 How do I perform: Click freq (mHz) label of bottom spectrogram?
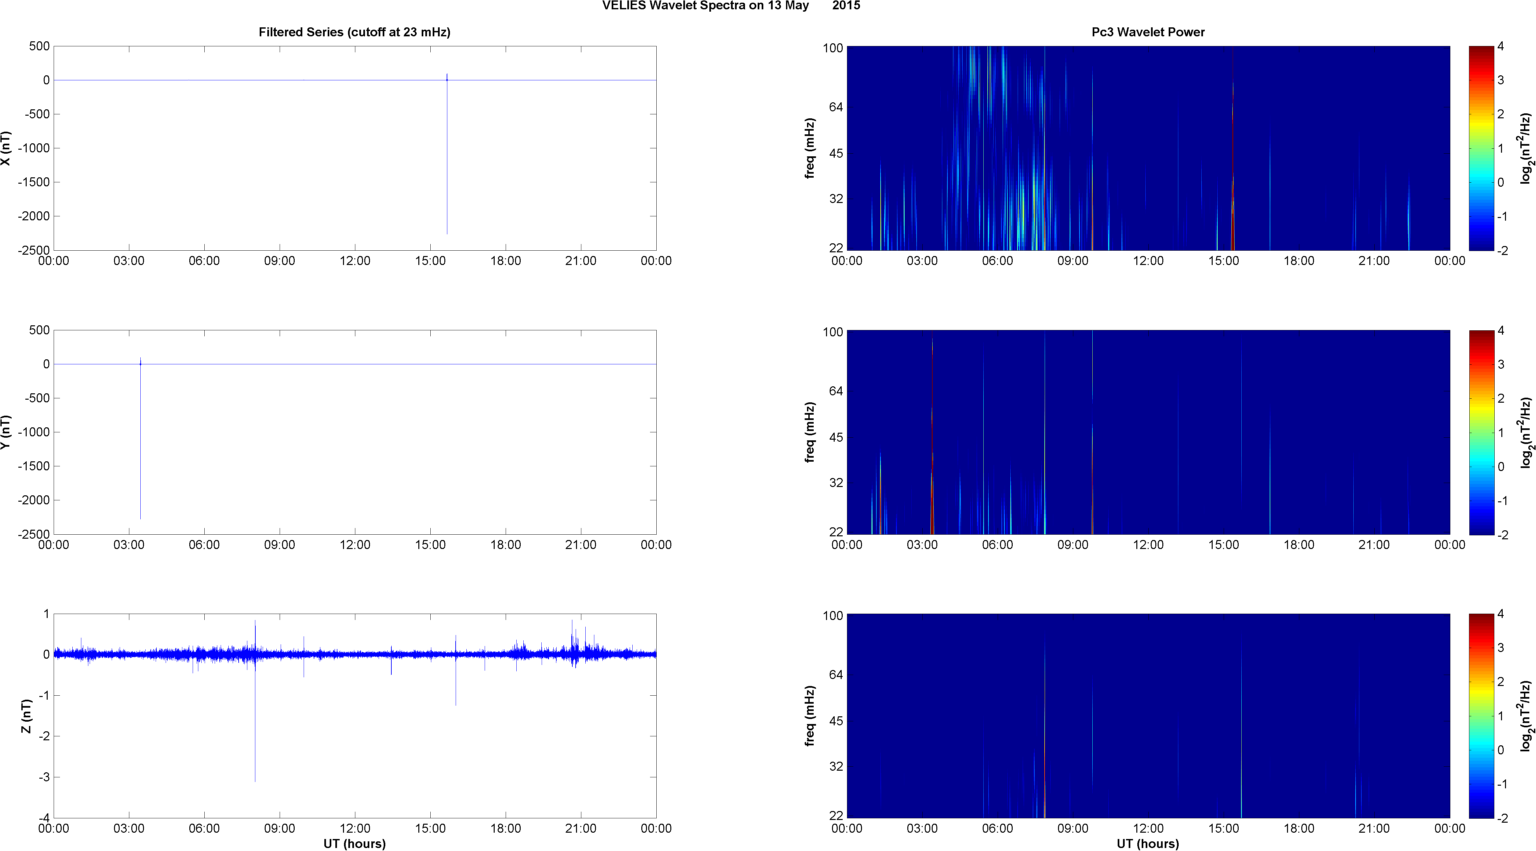coord(810,716)
